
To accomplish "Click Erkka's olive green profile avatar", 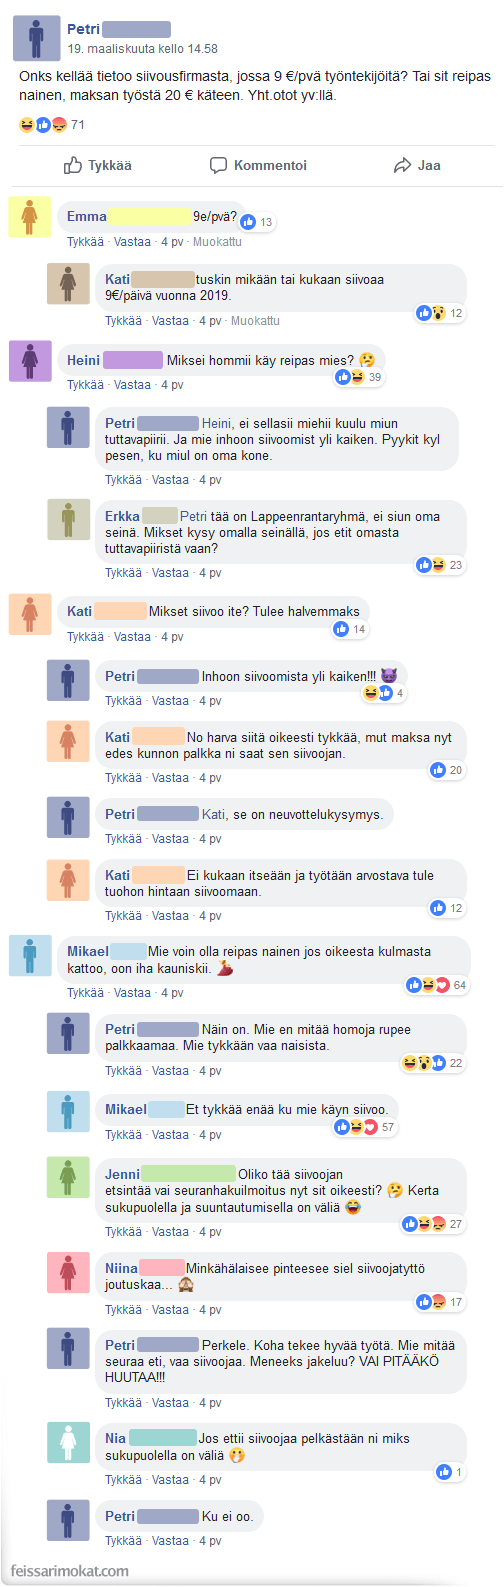I will coord(68,519).
